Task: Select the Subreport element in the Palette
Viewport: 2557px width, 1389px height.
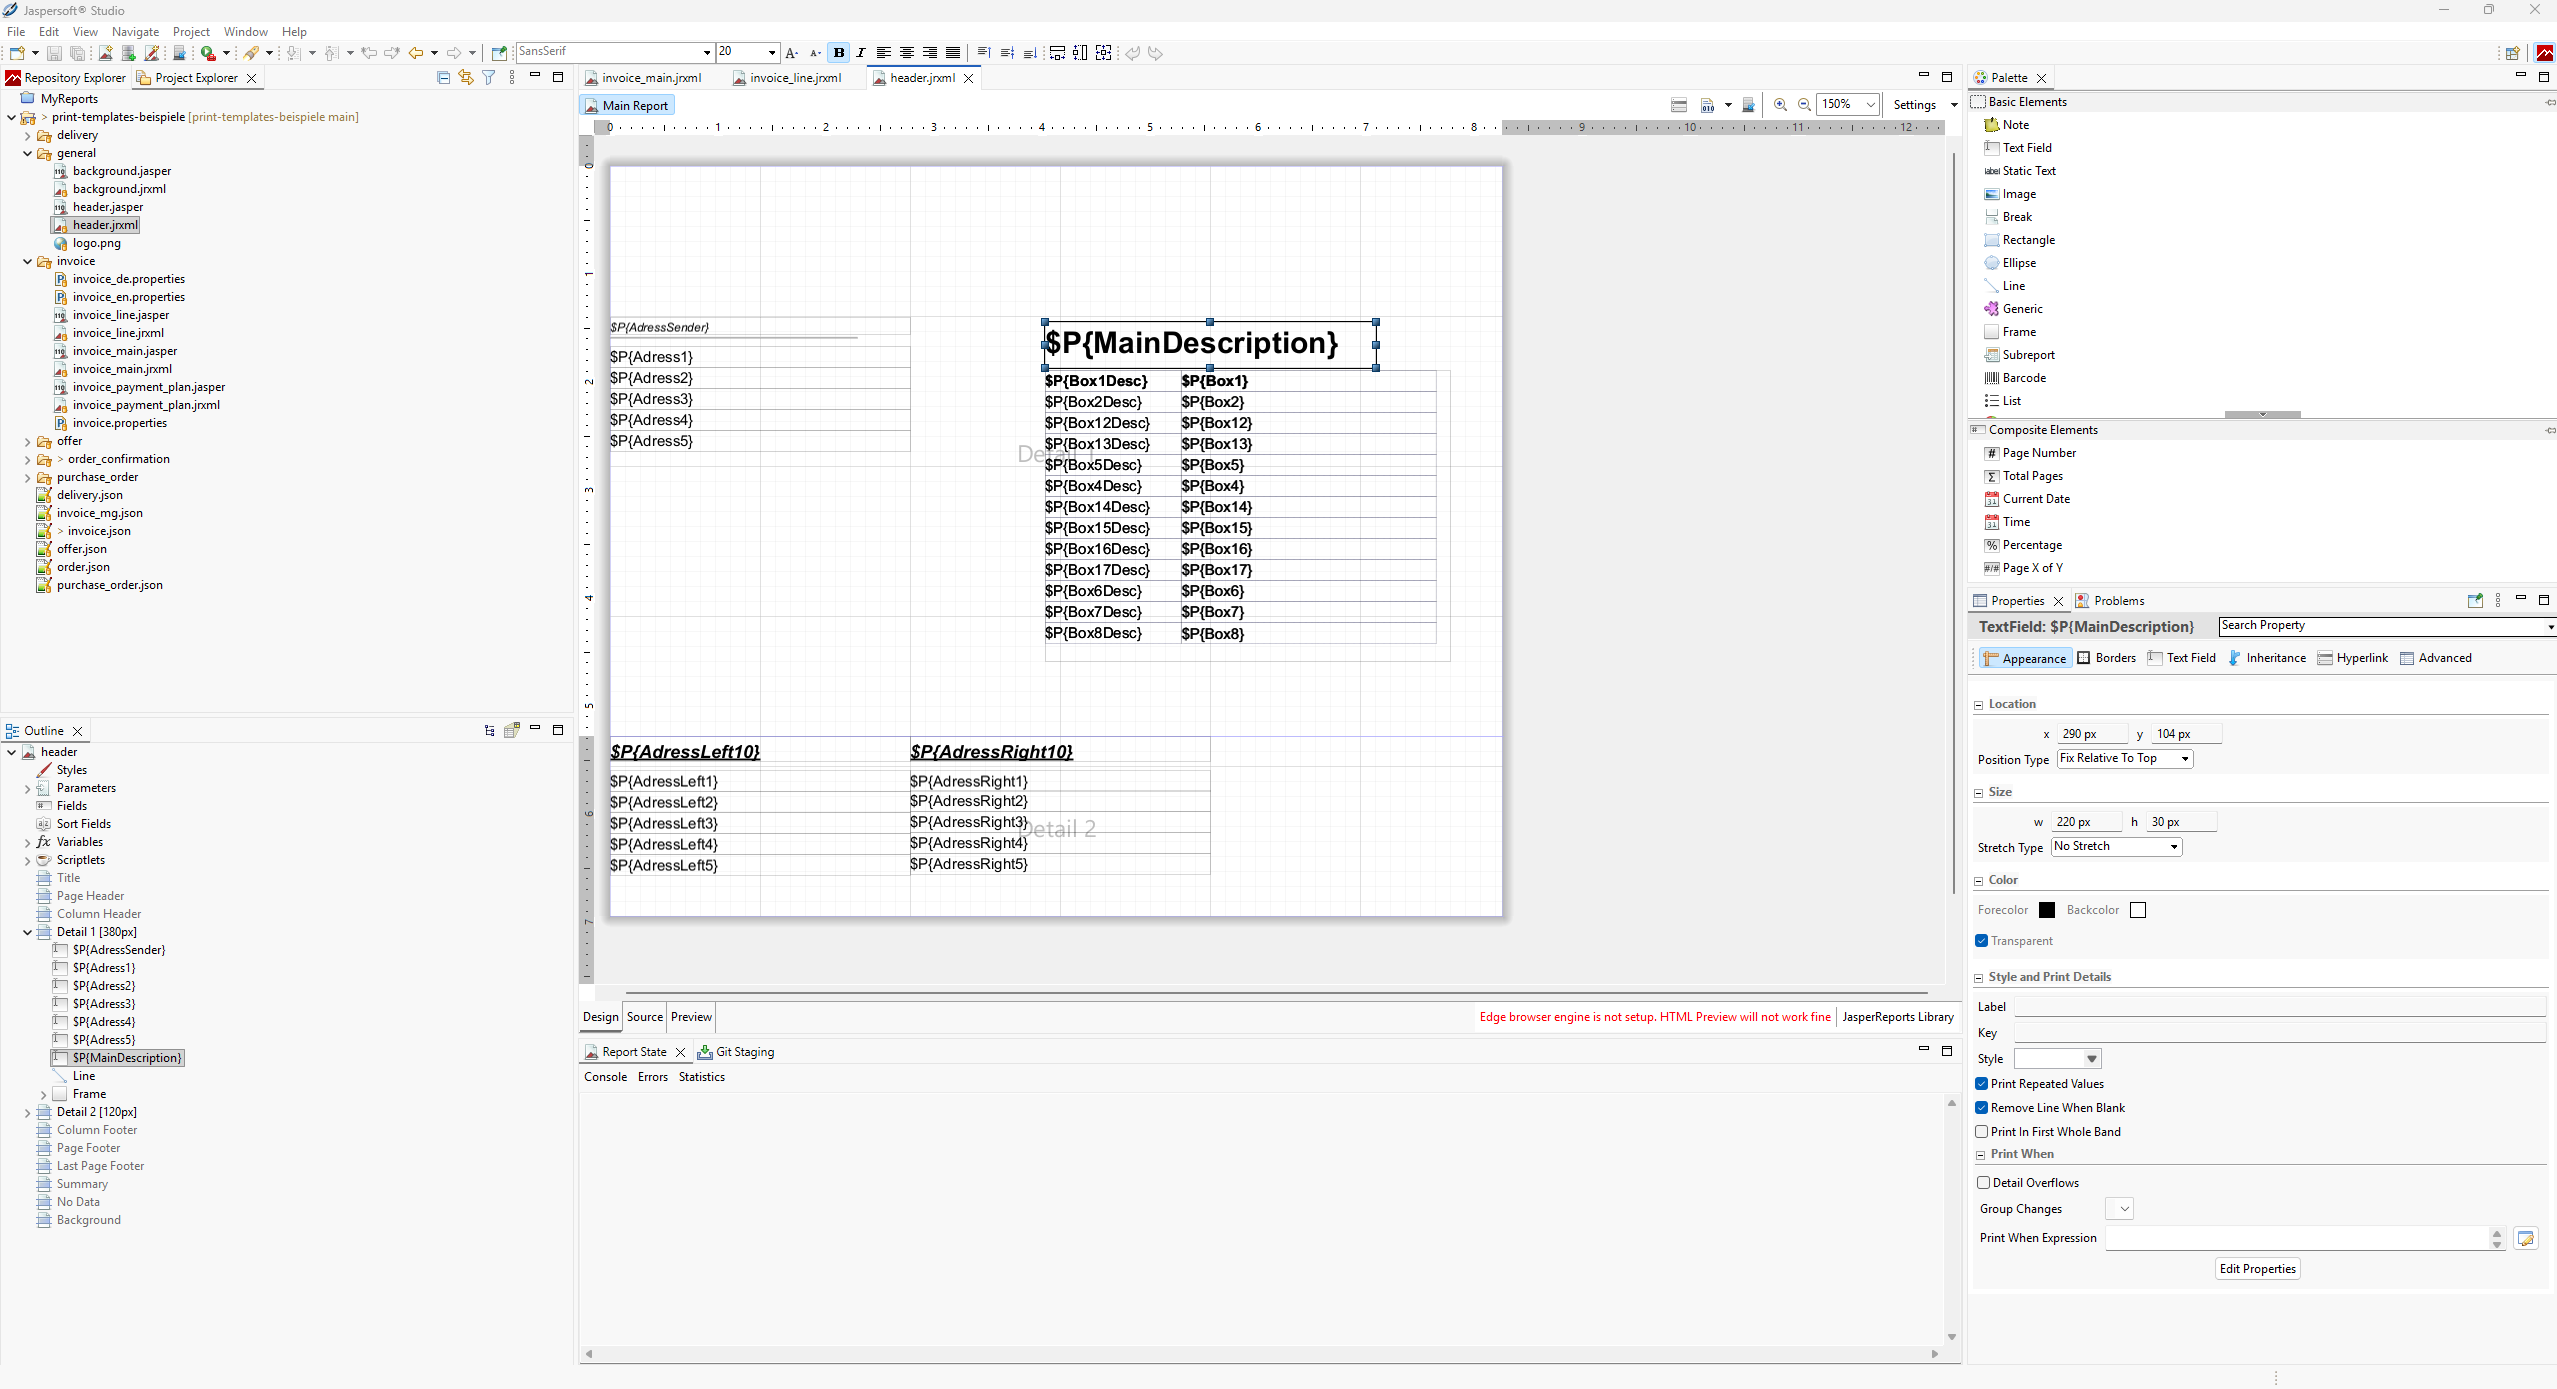Action: [x=2019, y=355]
